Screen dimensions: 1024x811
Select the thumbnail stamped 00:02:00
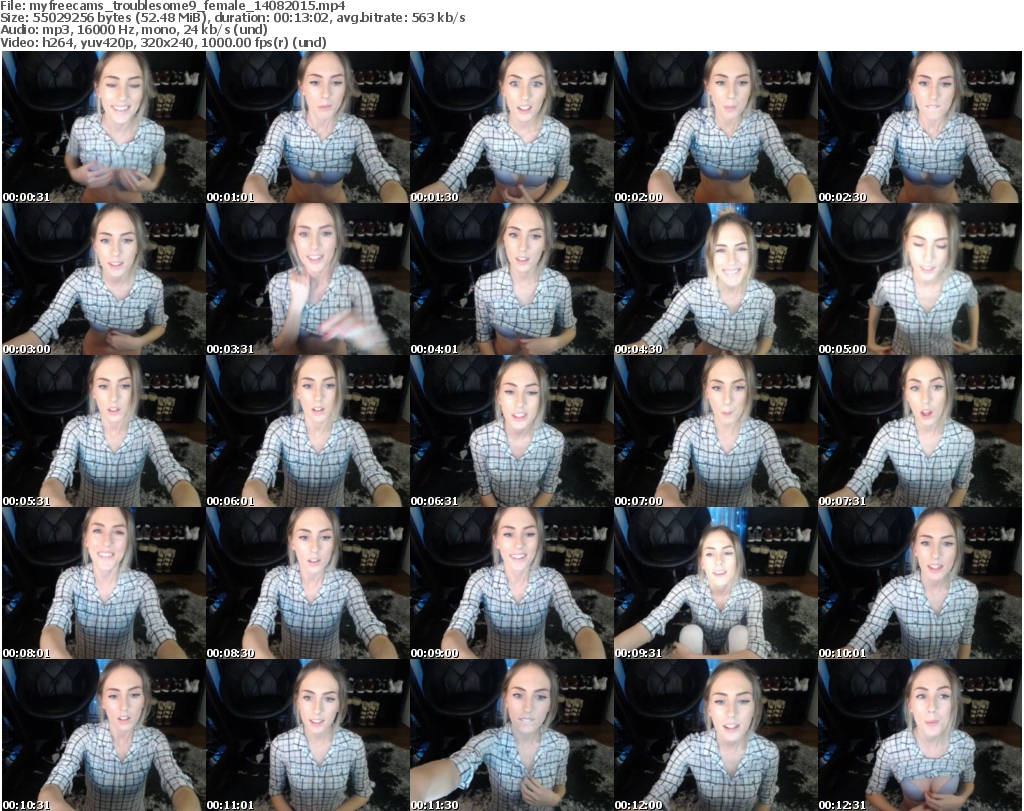click(715, 127)
